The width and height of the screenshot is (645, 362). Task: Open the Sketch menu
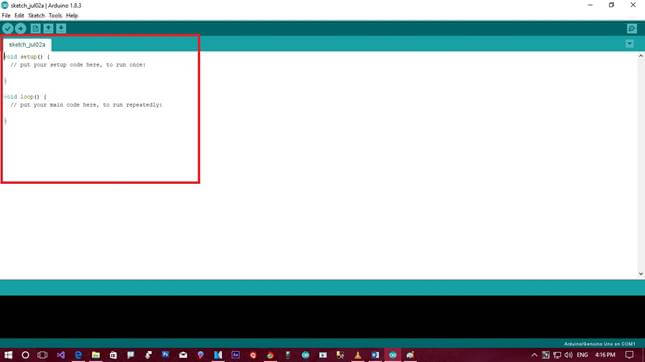click(36, 16)
